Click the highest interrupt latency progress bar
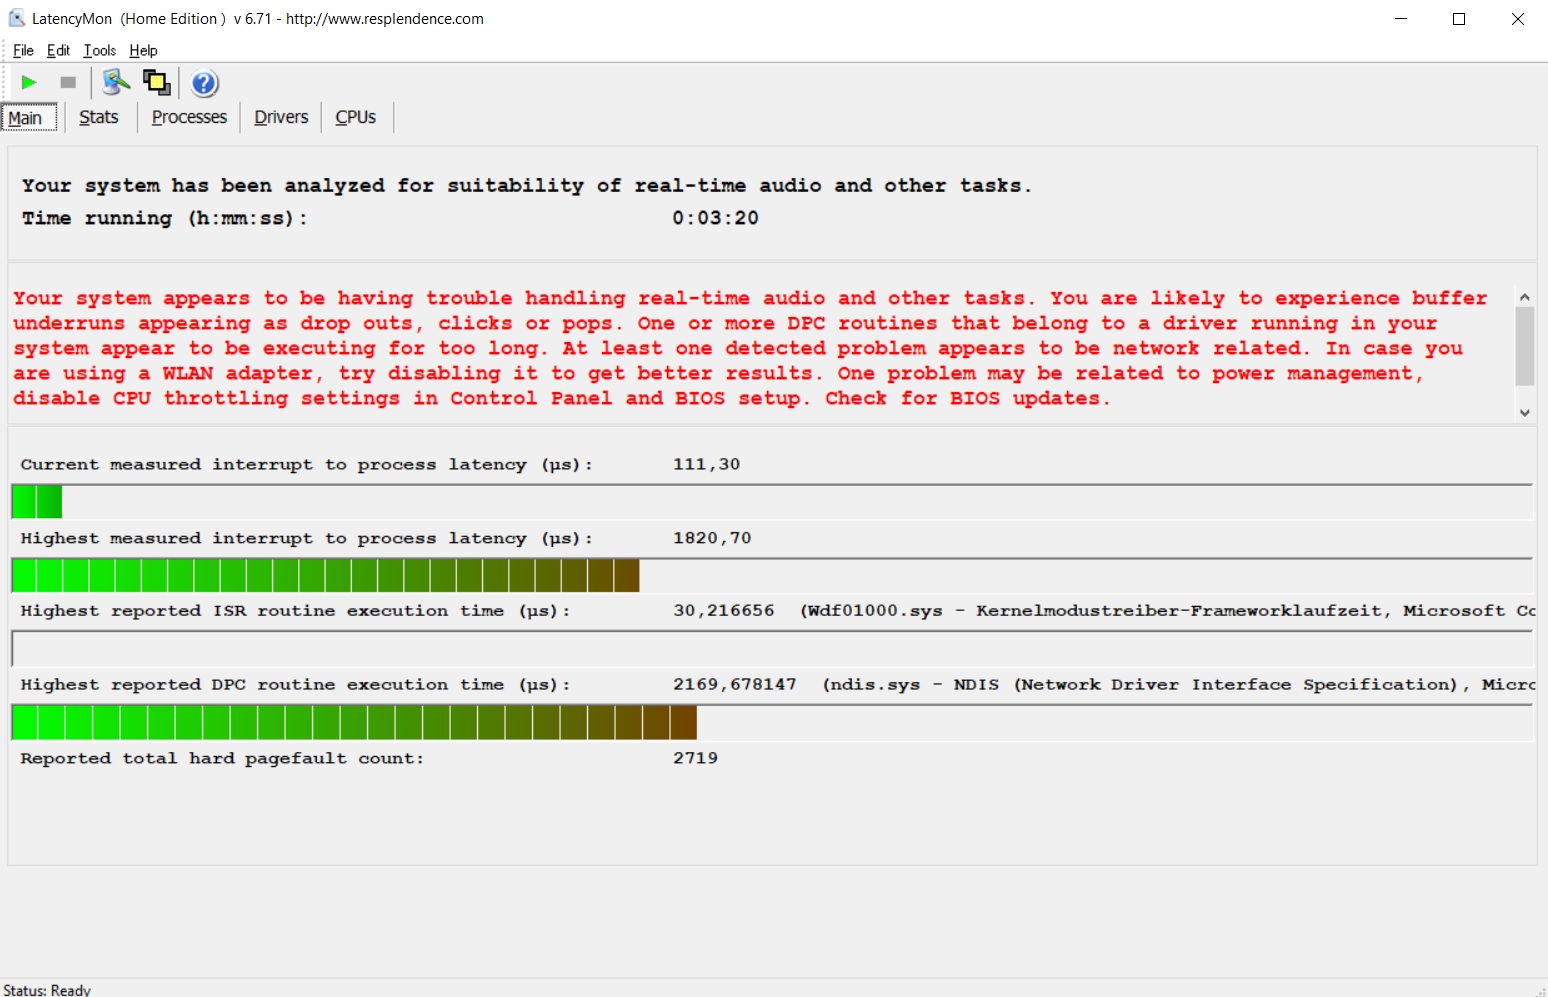 [772, 576]
